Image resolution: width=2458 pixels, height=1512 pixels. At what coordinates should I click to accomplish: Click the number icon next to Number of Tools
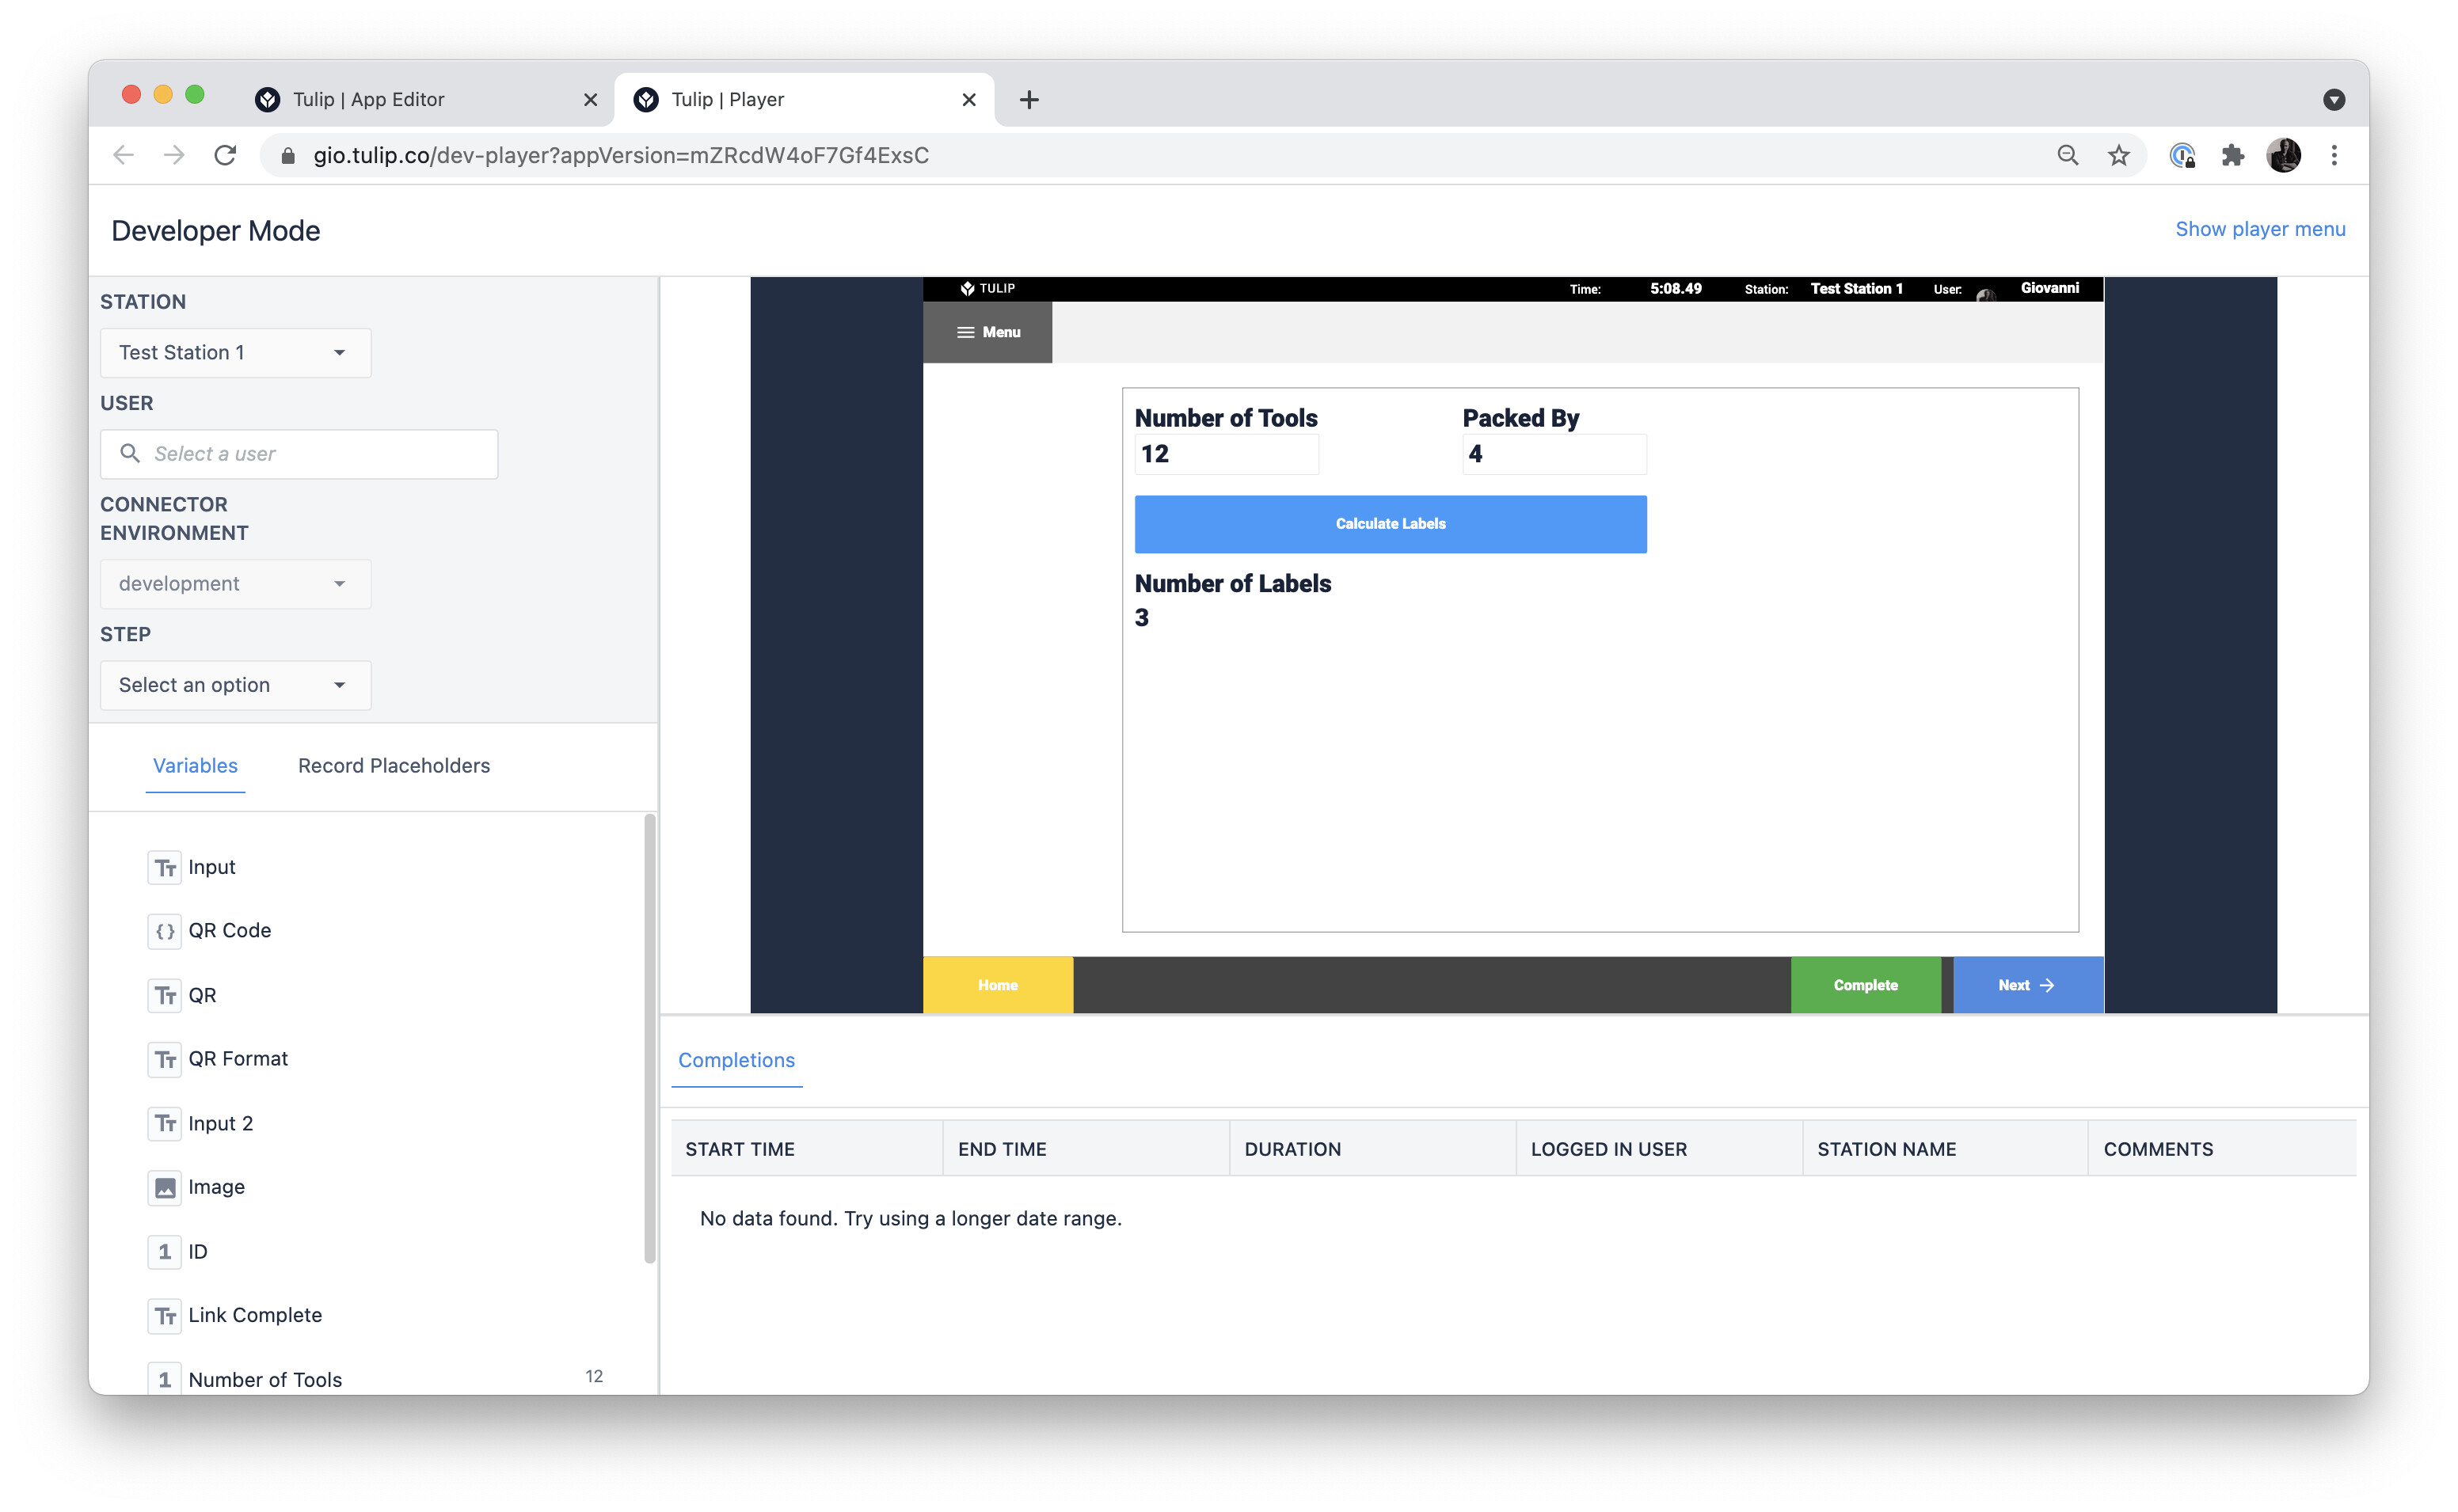(x=164, y=1379)
